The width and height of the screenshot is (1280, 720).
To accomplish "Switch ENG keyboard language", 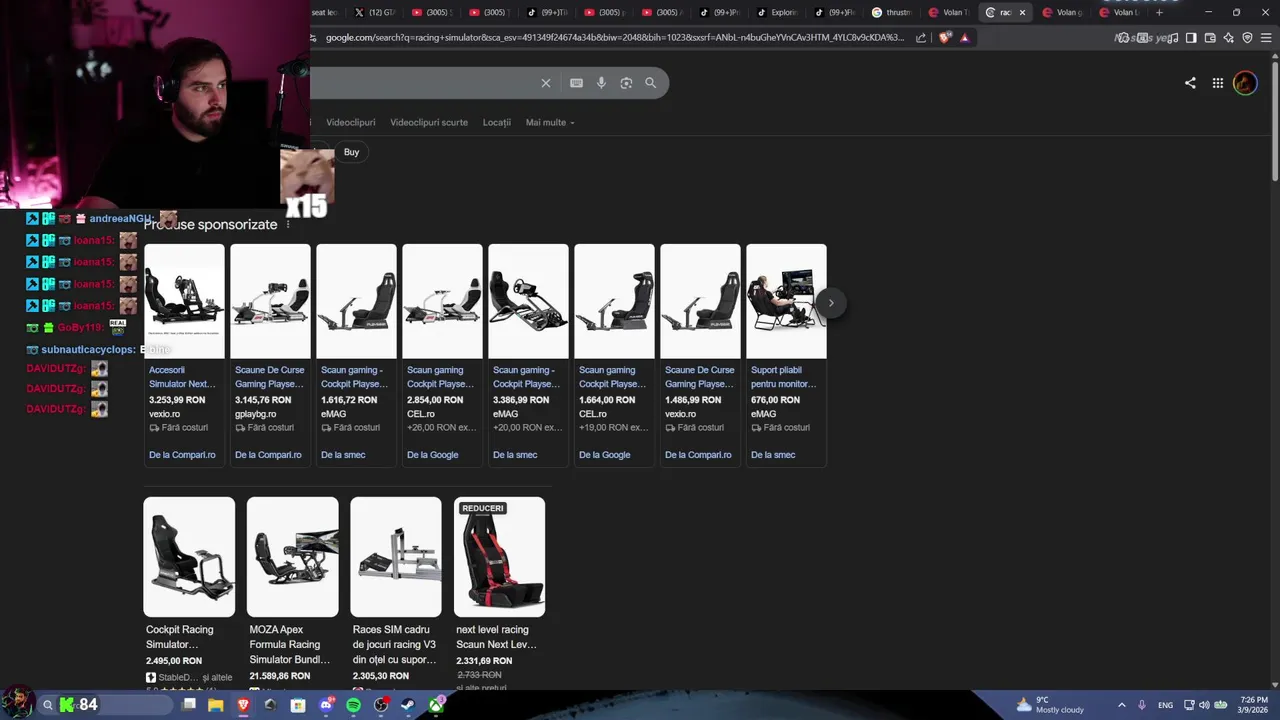I will (1165, 705).
